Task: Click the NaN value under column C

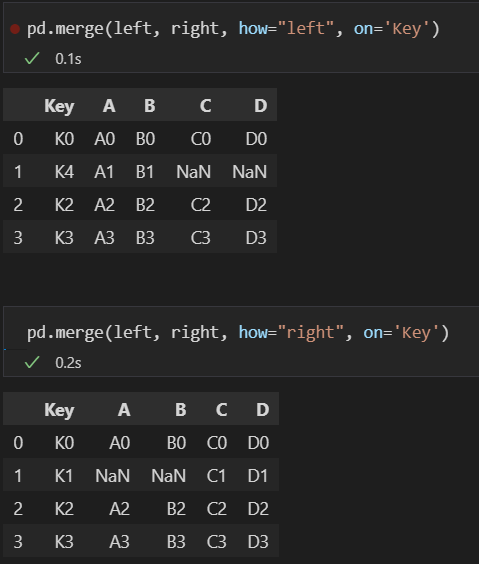Action: pos(193,172)
